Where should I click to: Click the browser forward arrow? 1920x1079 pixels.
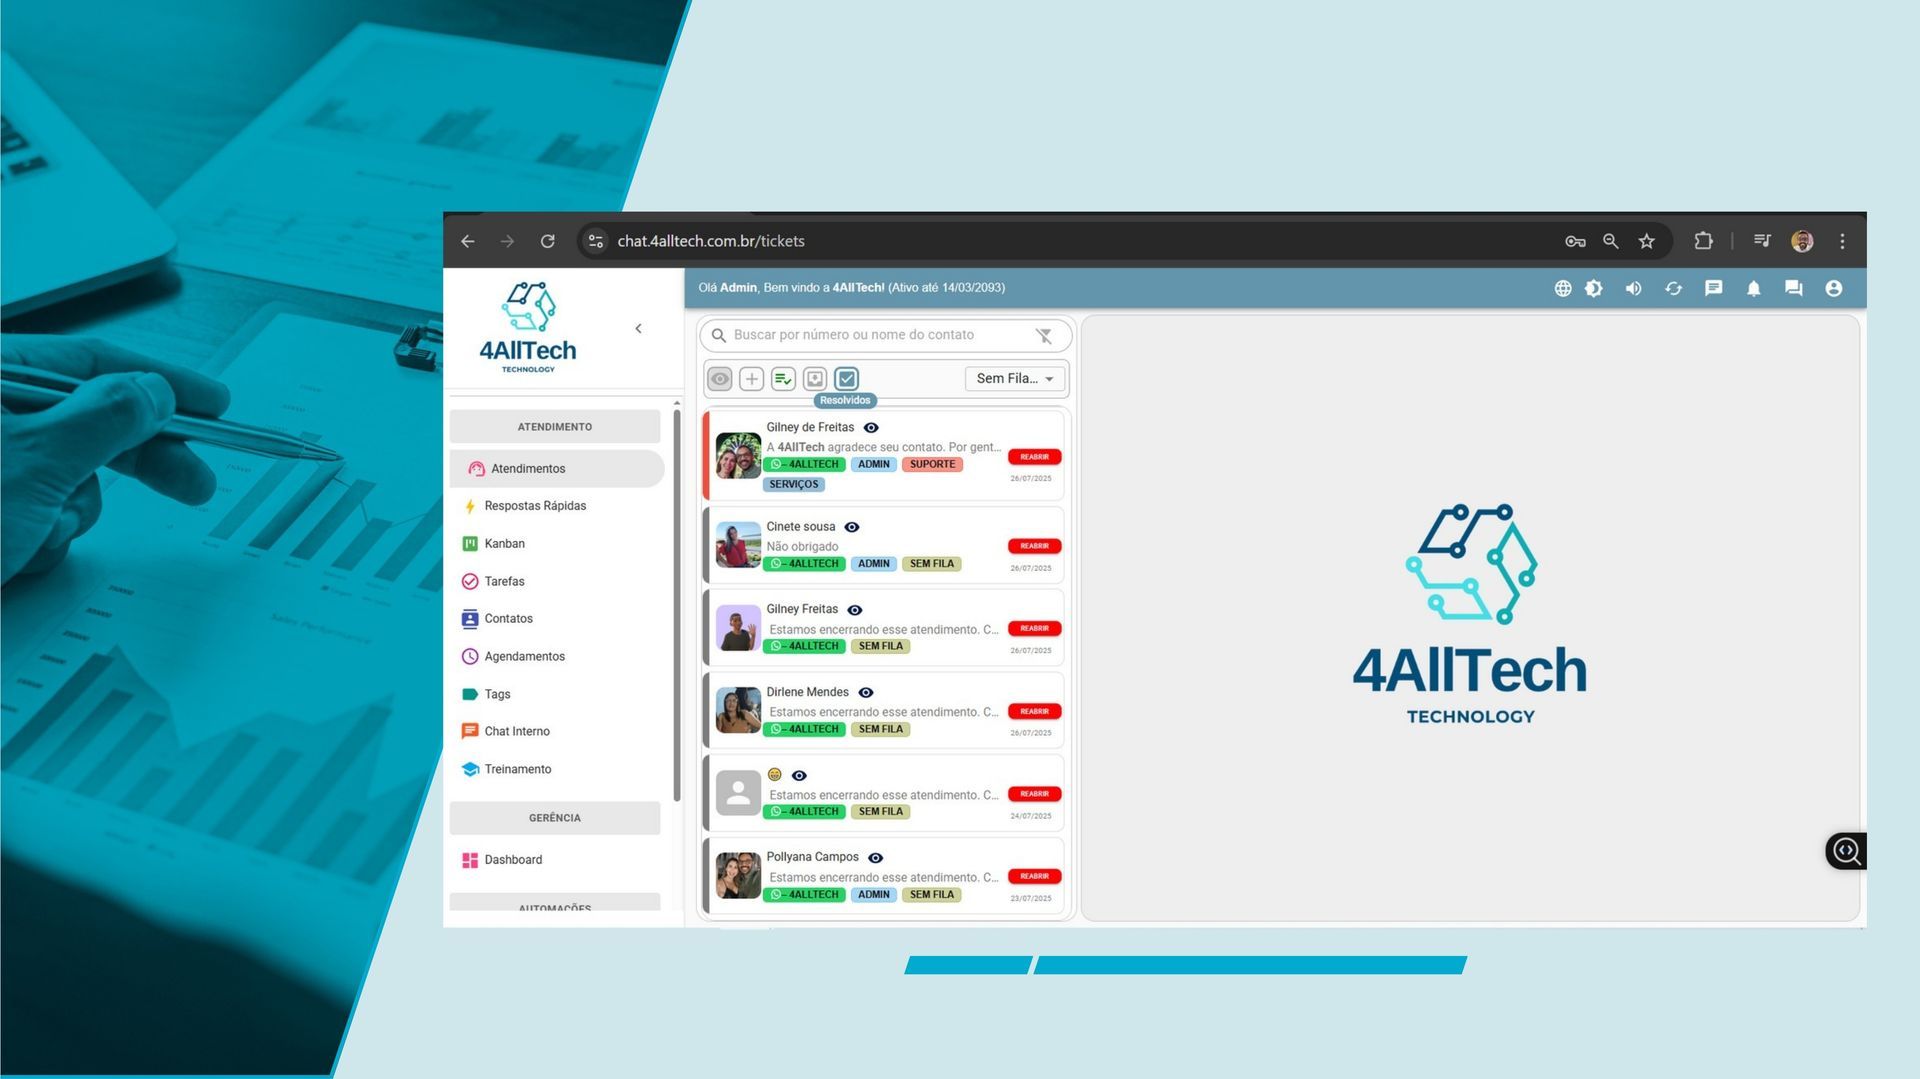click(x=507, y=241)
